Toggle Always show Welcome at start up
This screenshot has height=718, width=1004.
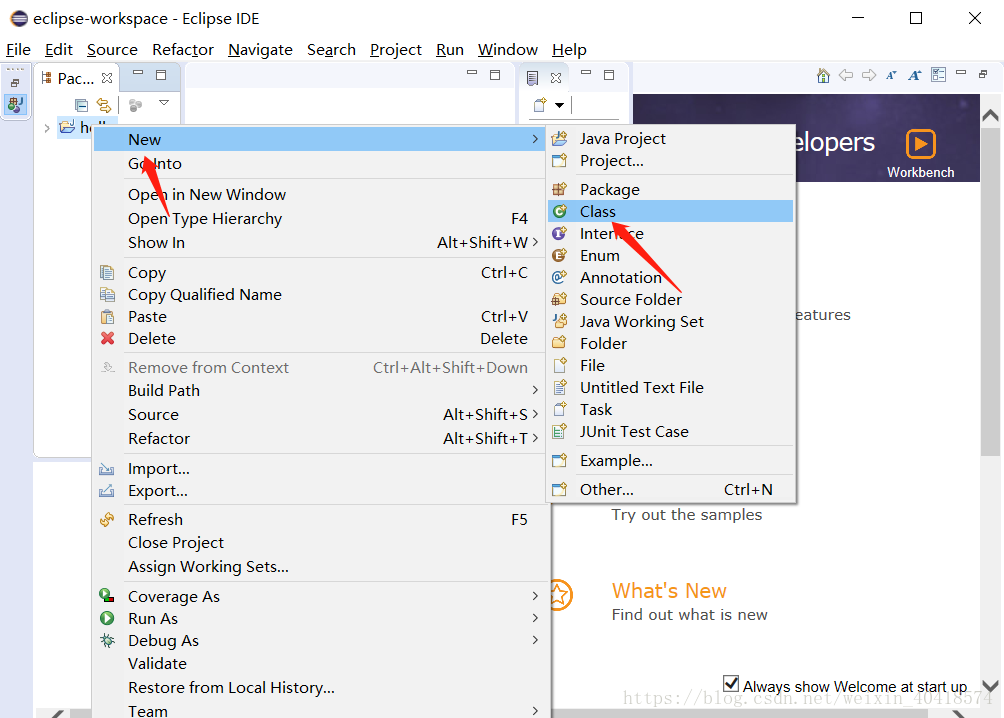[731, 684]
